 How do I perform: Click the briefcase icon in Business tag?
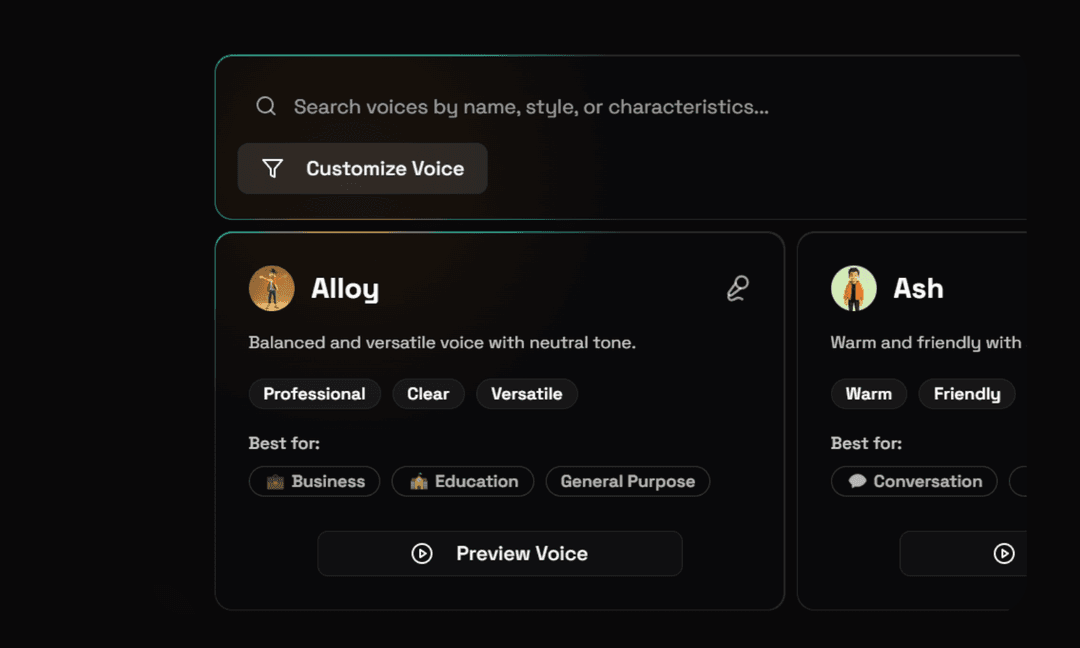pos(275,482)
